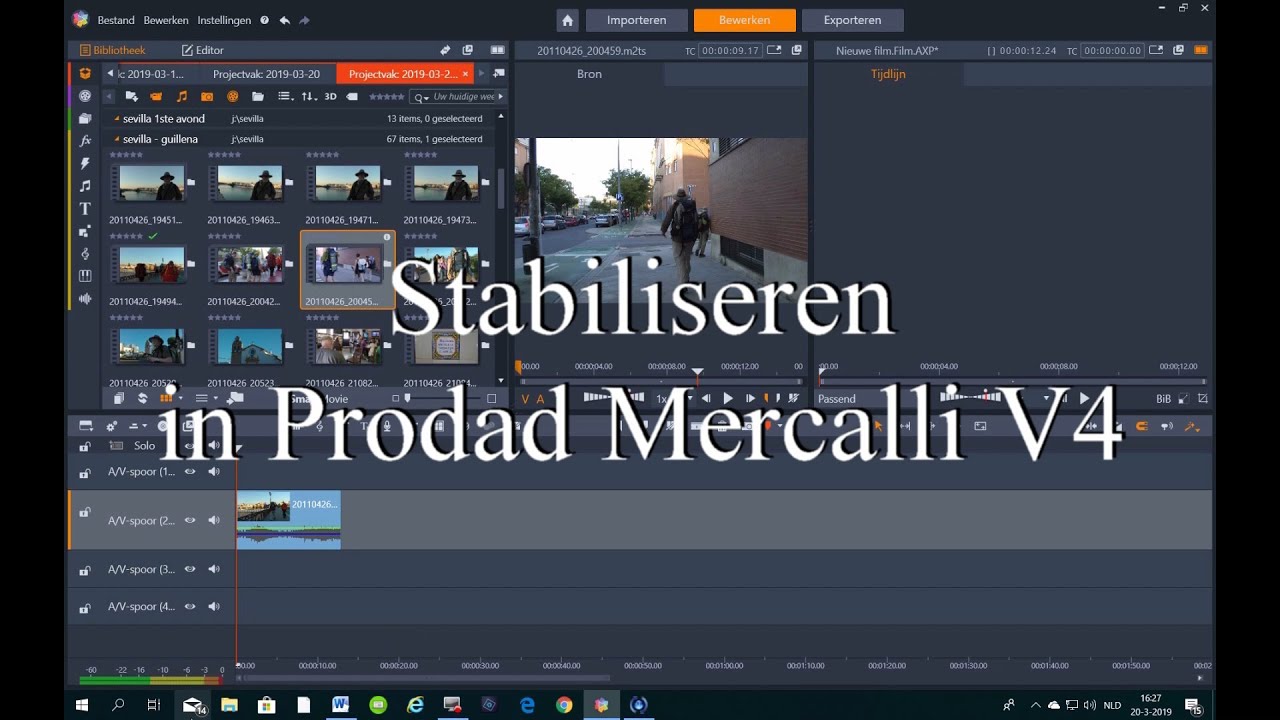1280x720 pixels.
Task: Play the source preview
Action: tap(728, 399)
